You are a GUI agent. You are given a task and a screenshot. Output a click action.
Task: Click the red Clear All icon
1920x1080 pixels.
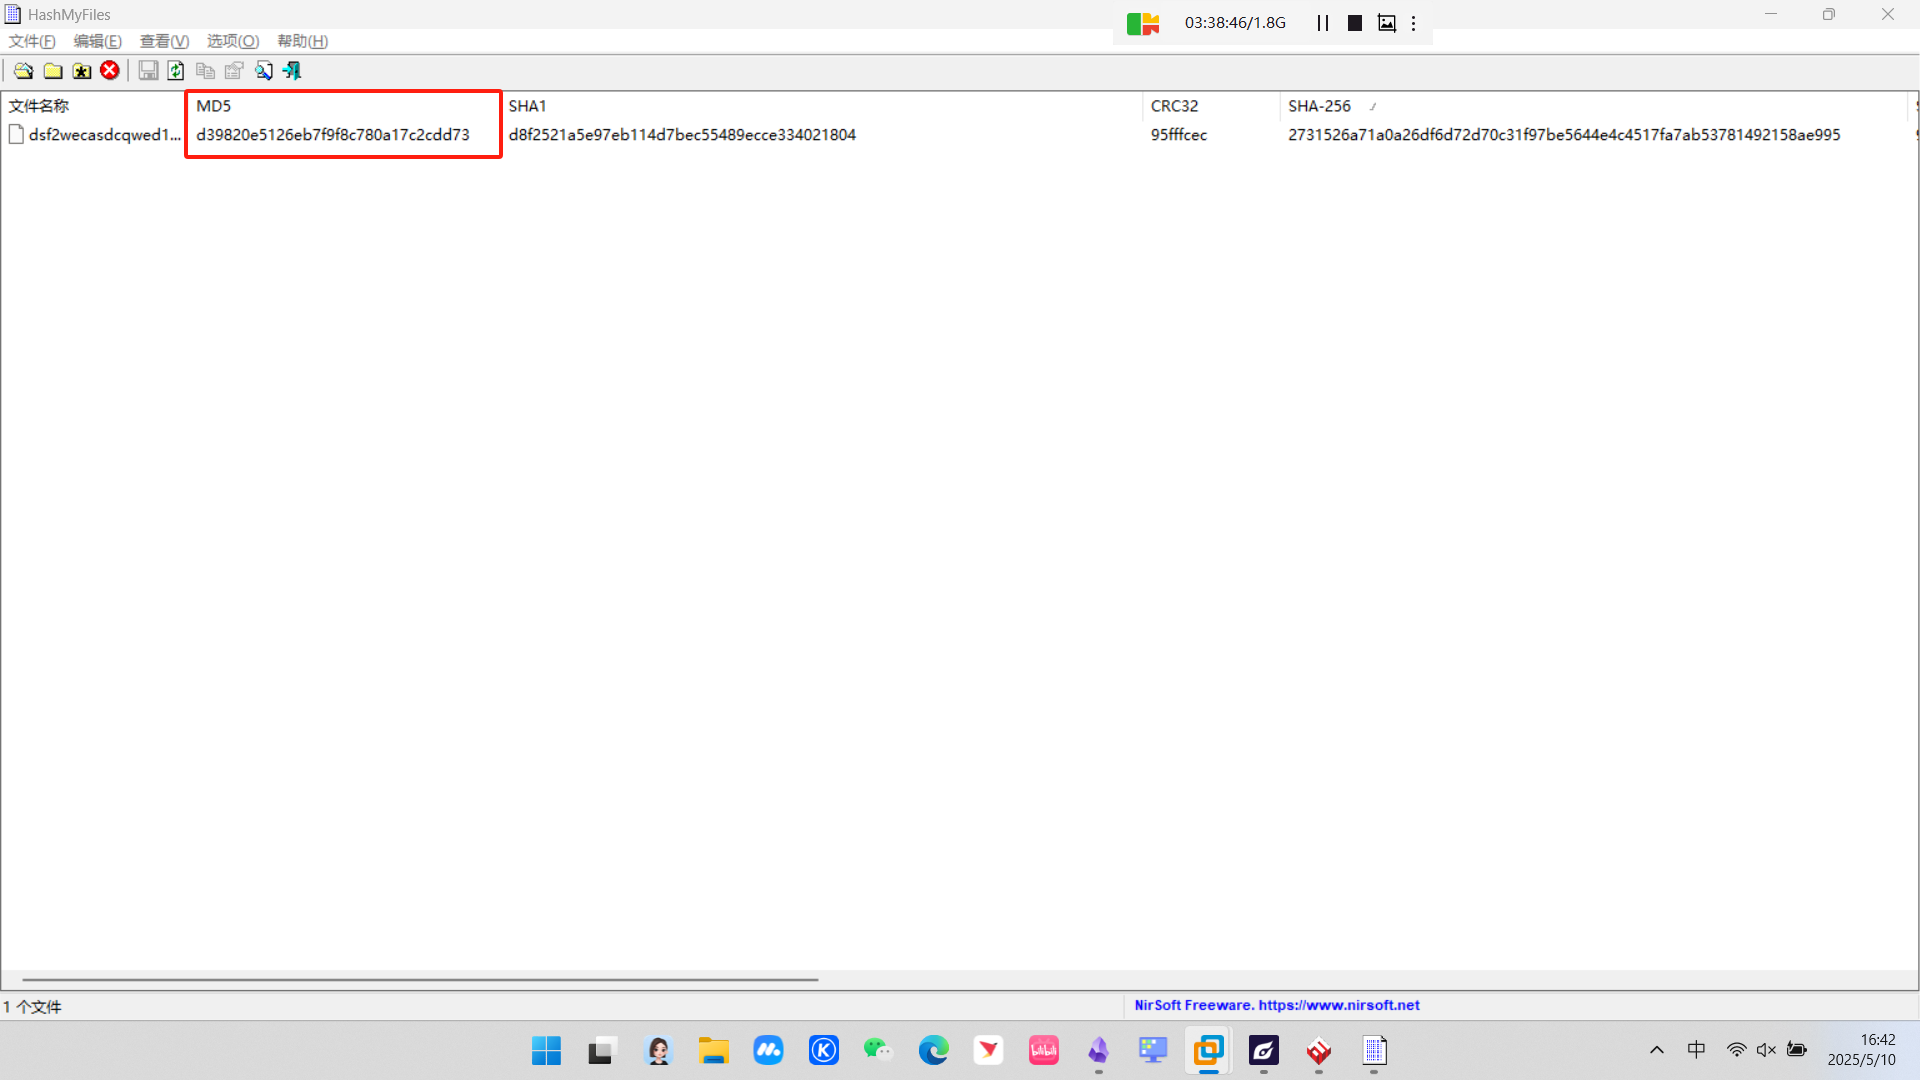110,71
